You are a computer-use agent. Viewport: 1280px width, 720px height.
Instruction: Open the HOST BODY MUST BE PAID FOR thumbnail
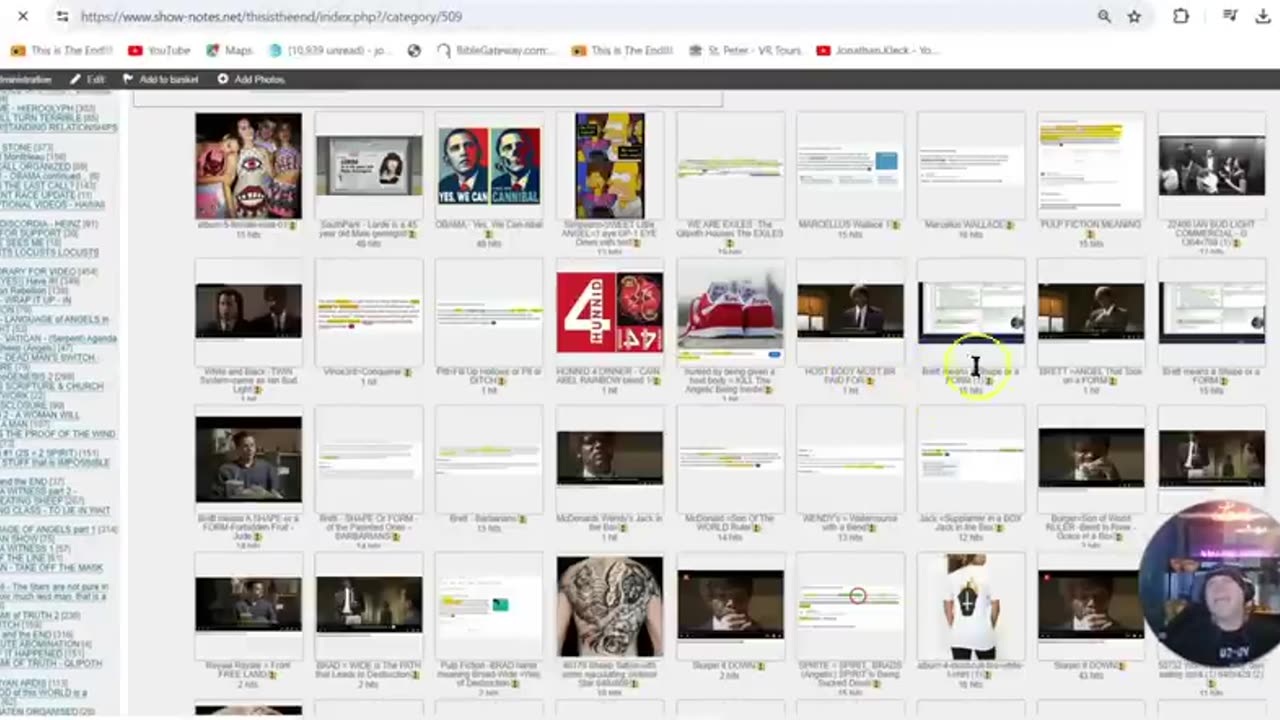click(850, 311)
